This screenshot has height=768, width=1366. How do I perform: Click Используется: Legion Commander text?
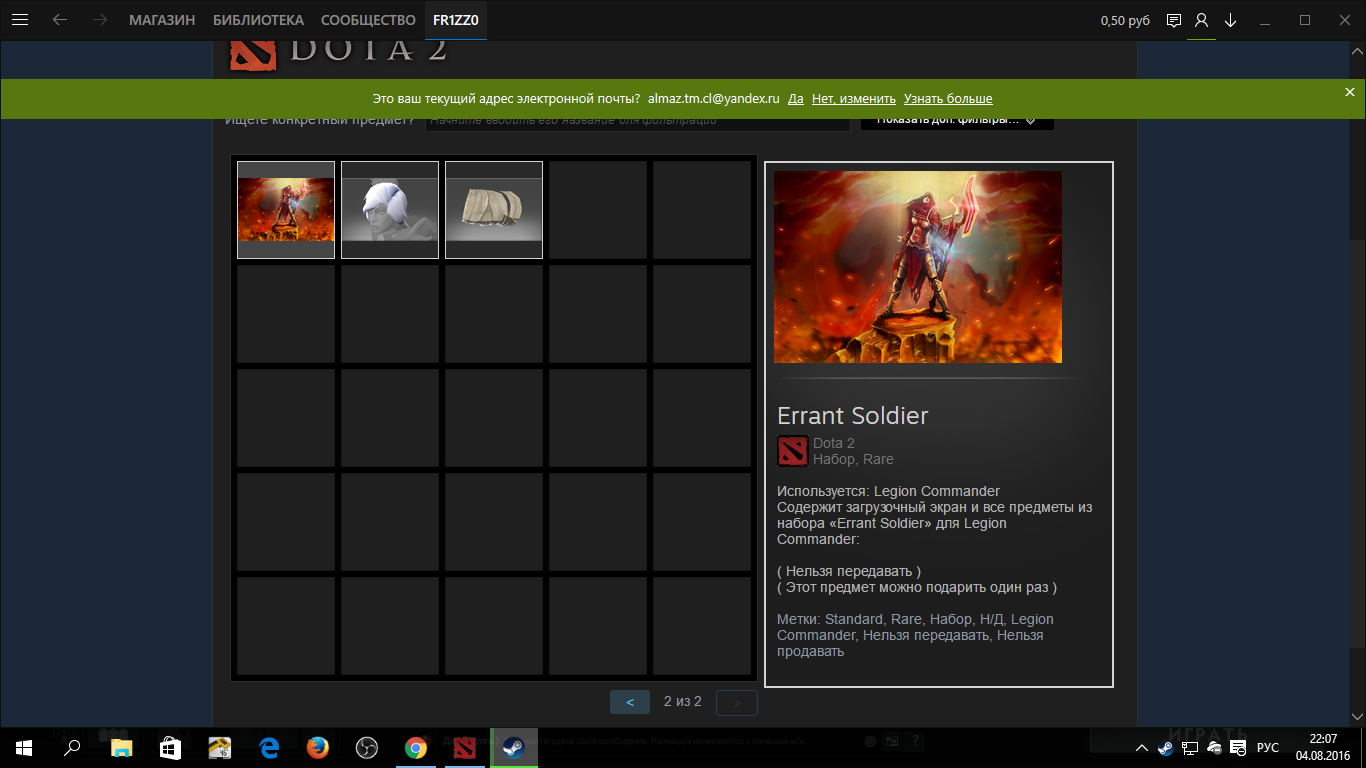coord(888,491)
